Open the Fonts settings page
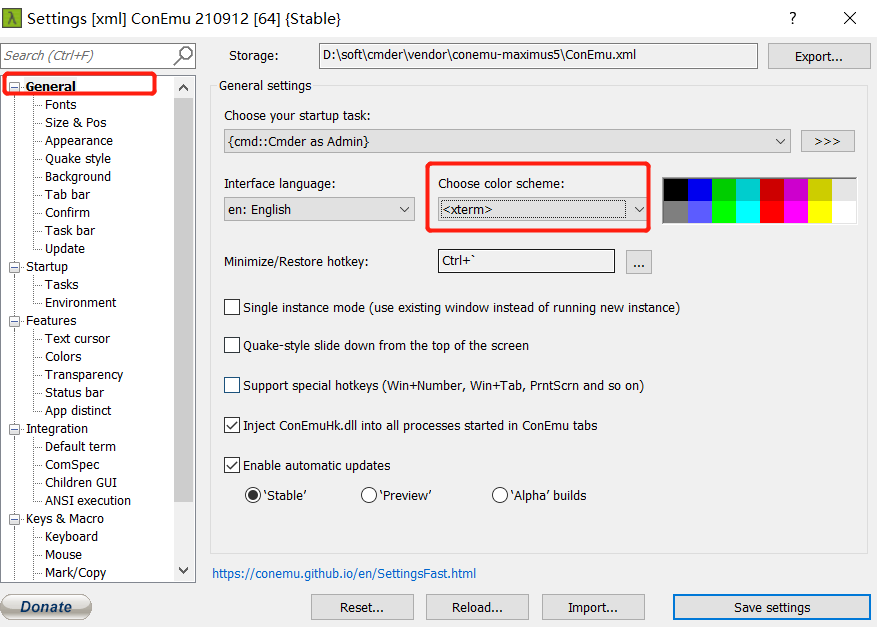 coord(60,105)
